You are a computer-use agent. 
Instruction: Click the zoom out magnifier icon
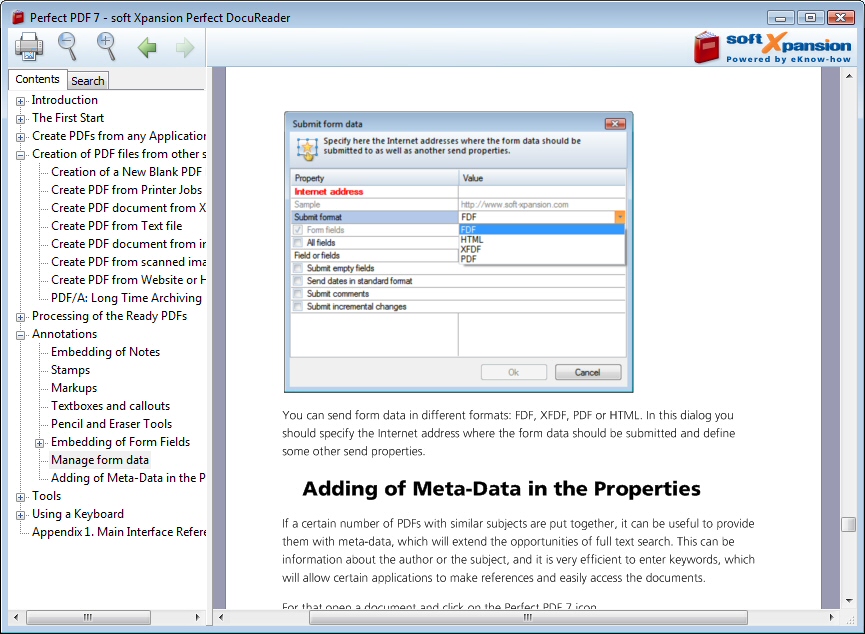(x=67, y=46)
